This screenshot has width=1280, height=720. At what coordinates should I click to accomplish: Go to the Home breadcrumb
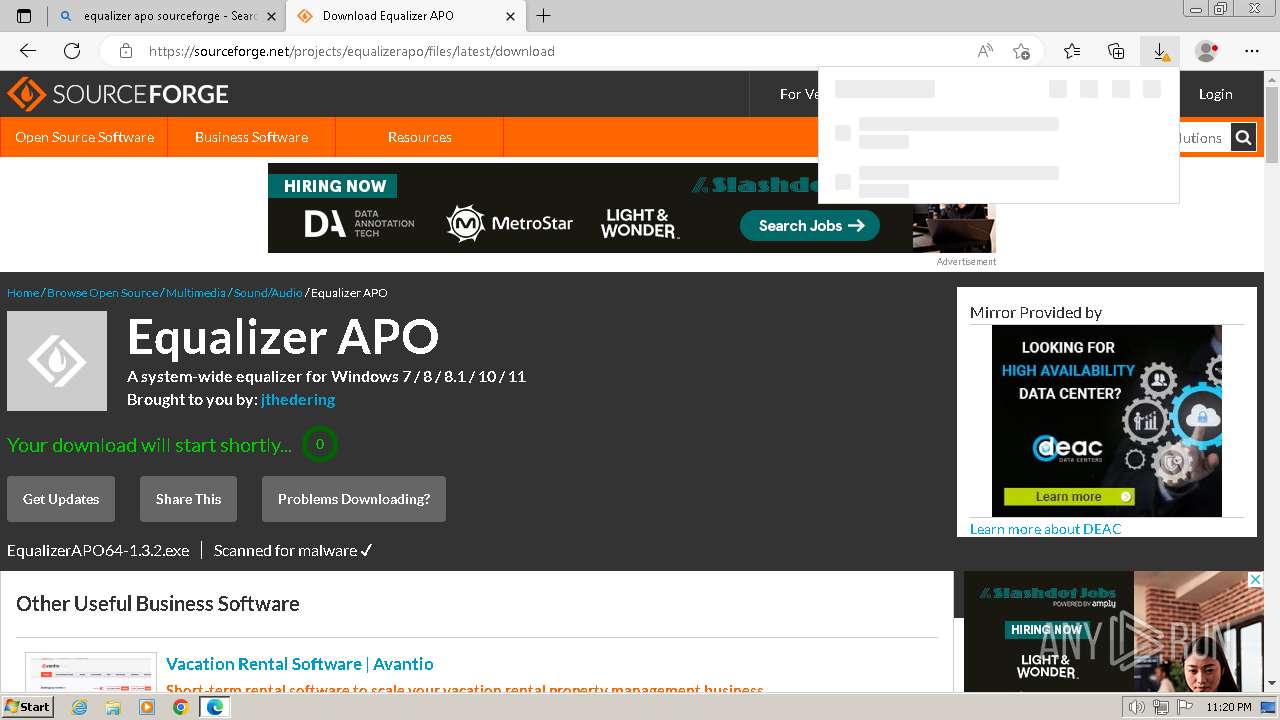(x=23, y=293)
